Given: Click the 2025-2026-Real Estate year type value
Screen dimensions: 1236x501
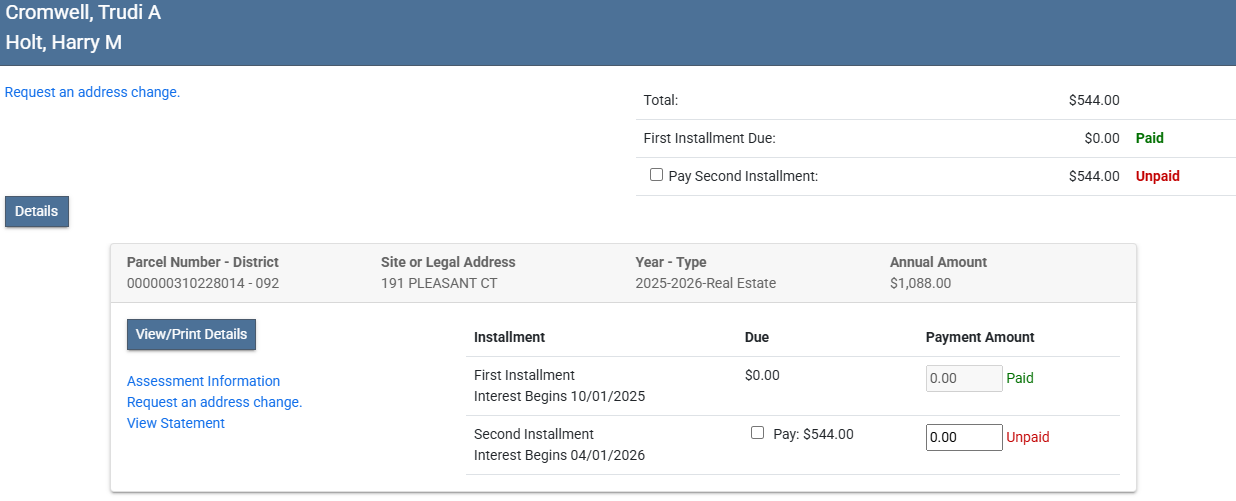Looking at the screenshot, I should pyautogui.click(x=705, y=283).
